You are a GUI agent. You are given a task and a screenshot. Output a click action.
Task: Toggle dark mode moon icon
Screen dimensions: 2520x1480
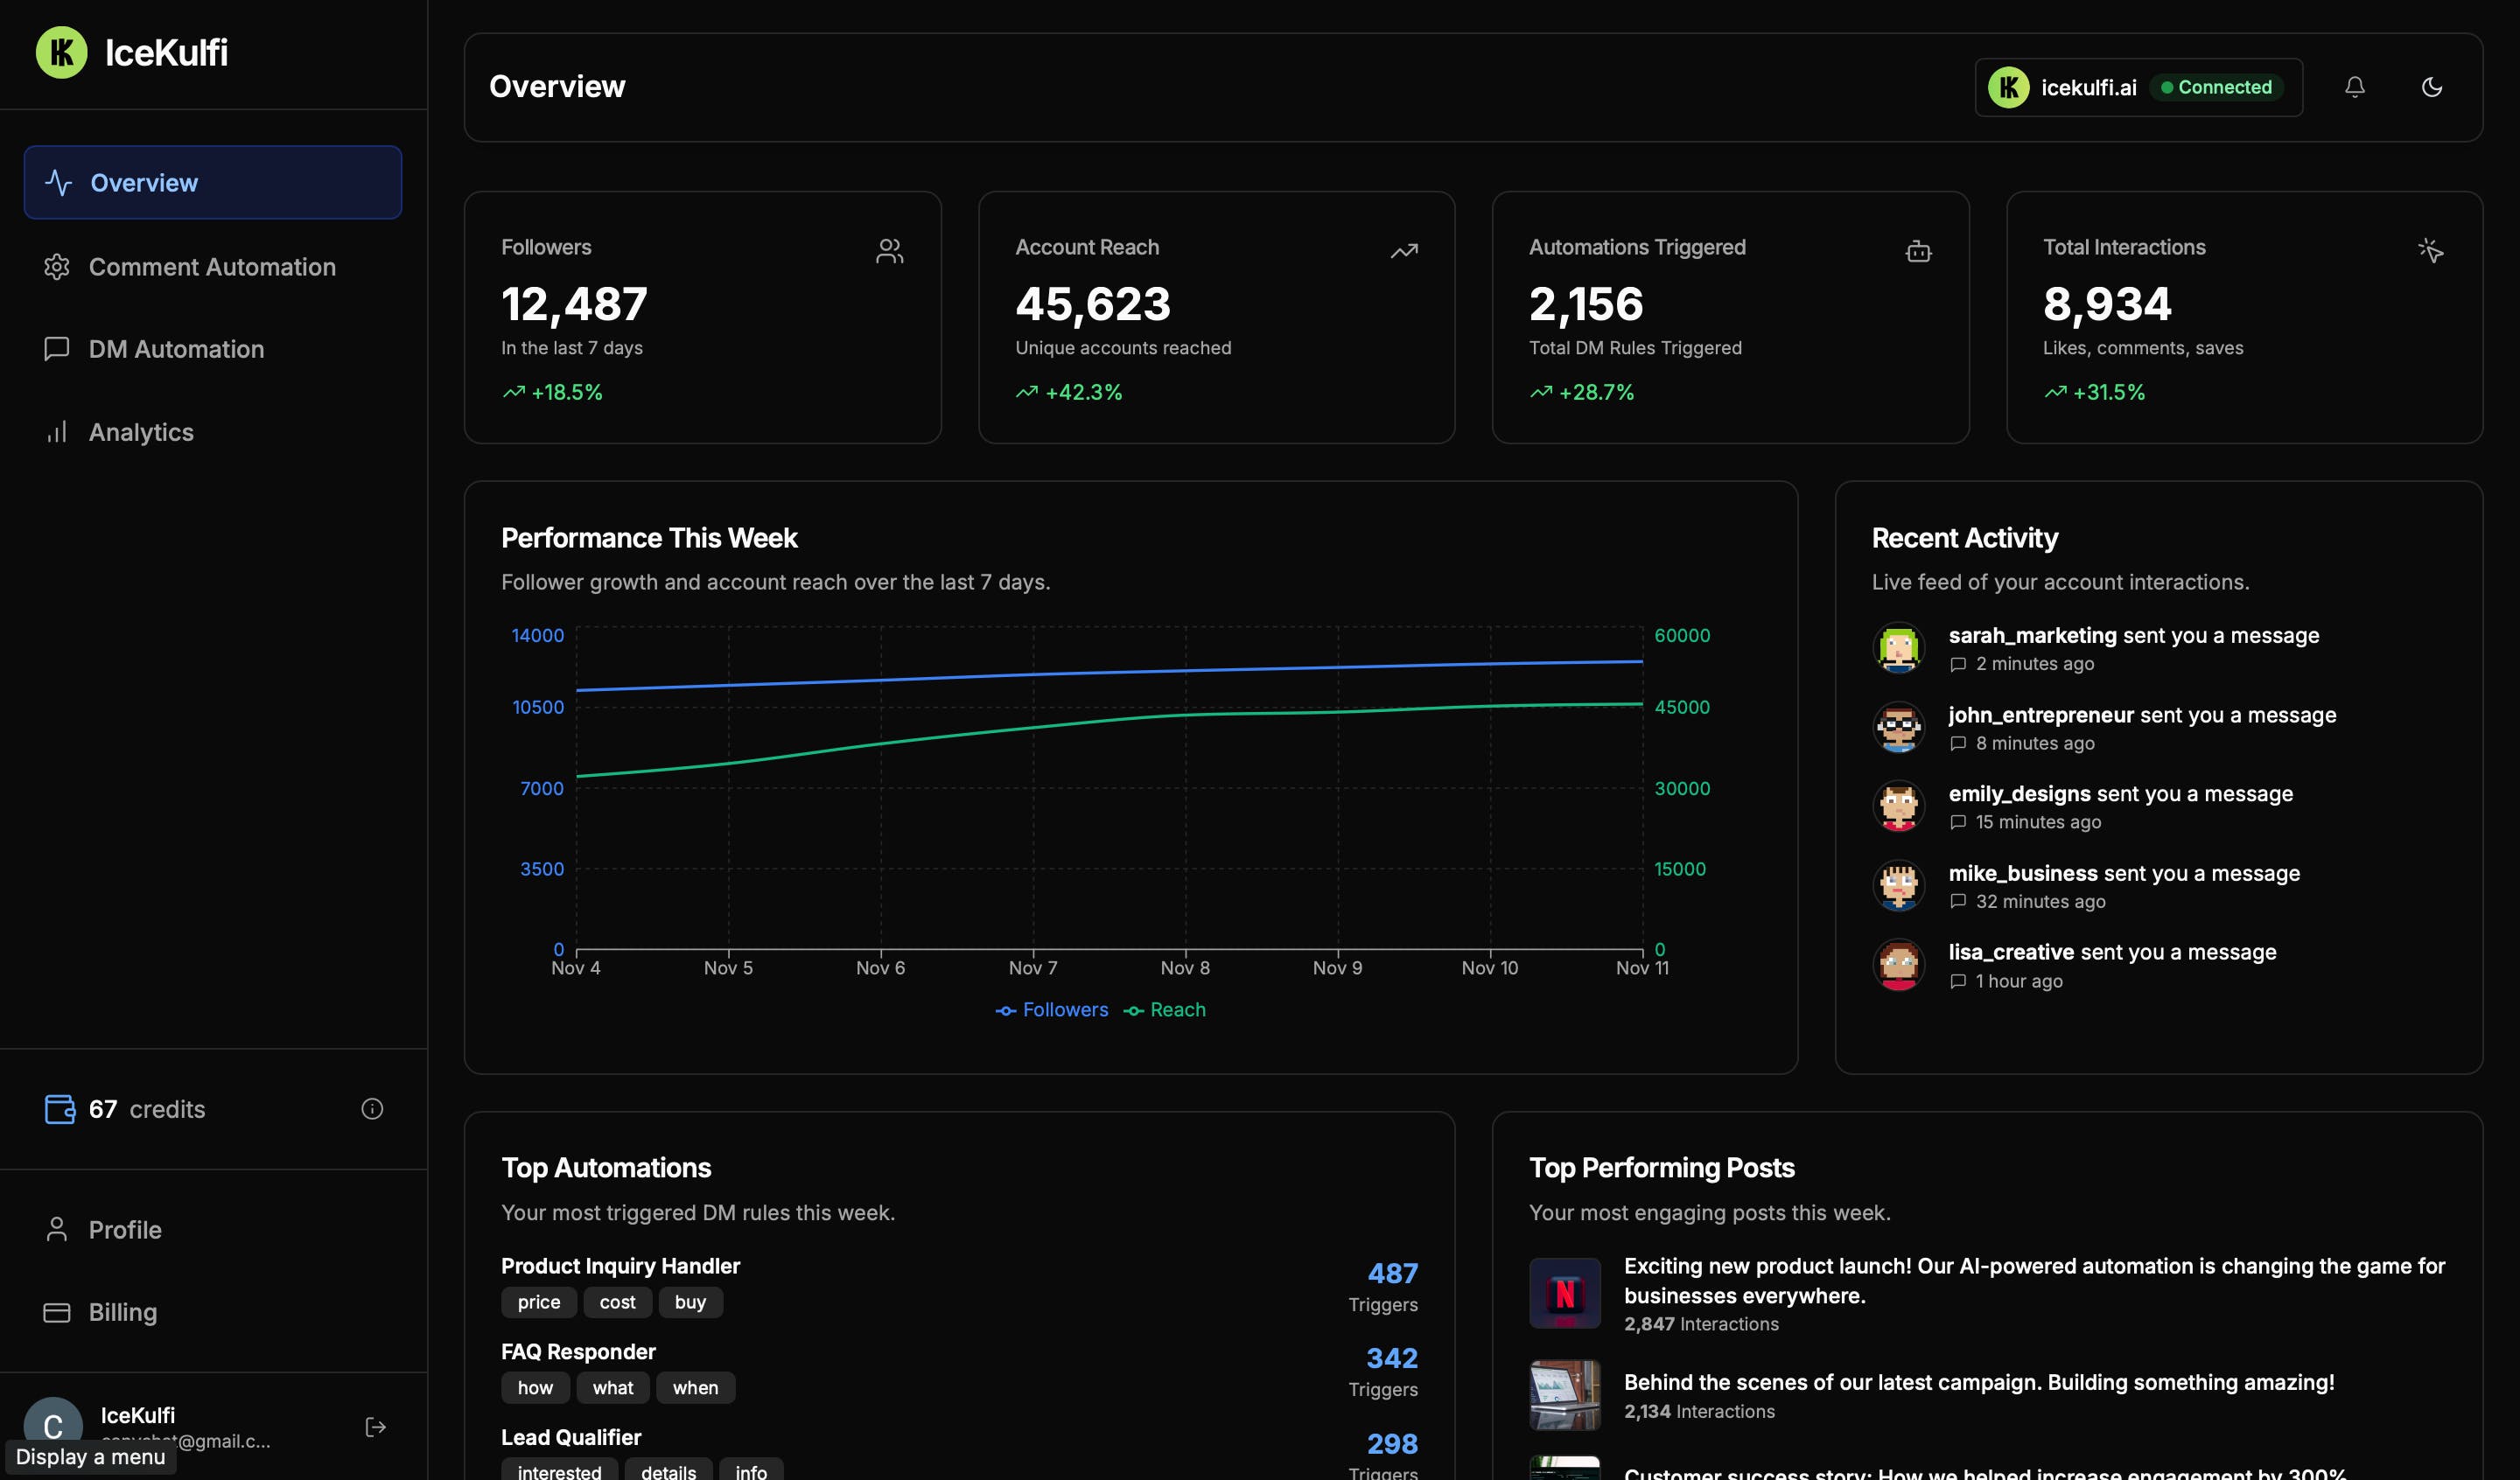click(x=2431, y=87)
